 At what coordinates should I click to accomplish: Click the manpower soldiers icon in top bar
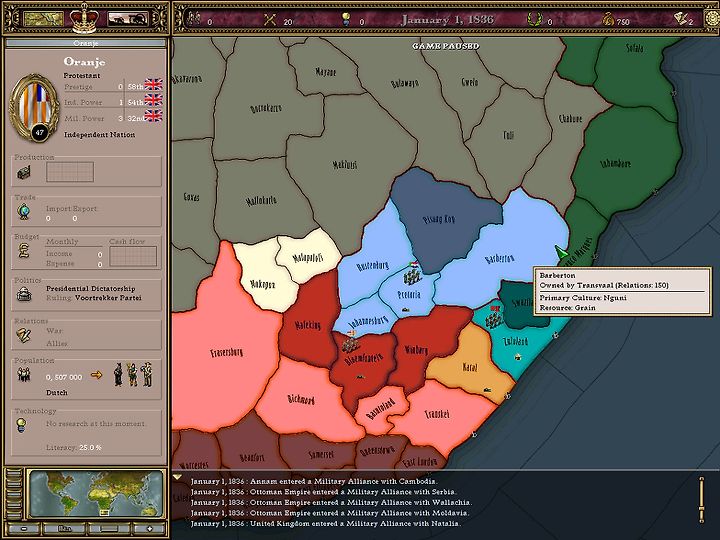coord(195,19)
